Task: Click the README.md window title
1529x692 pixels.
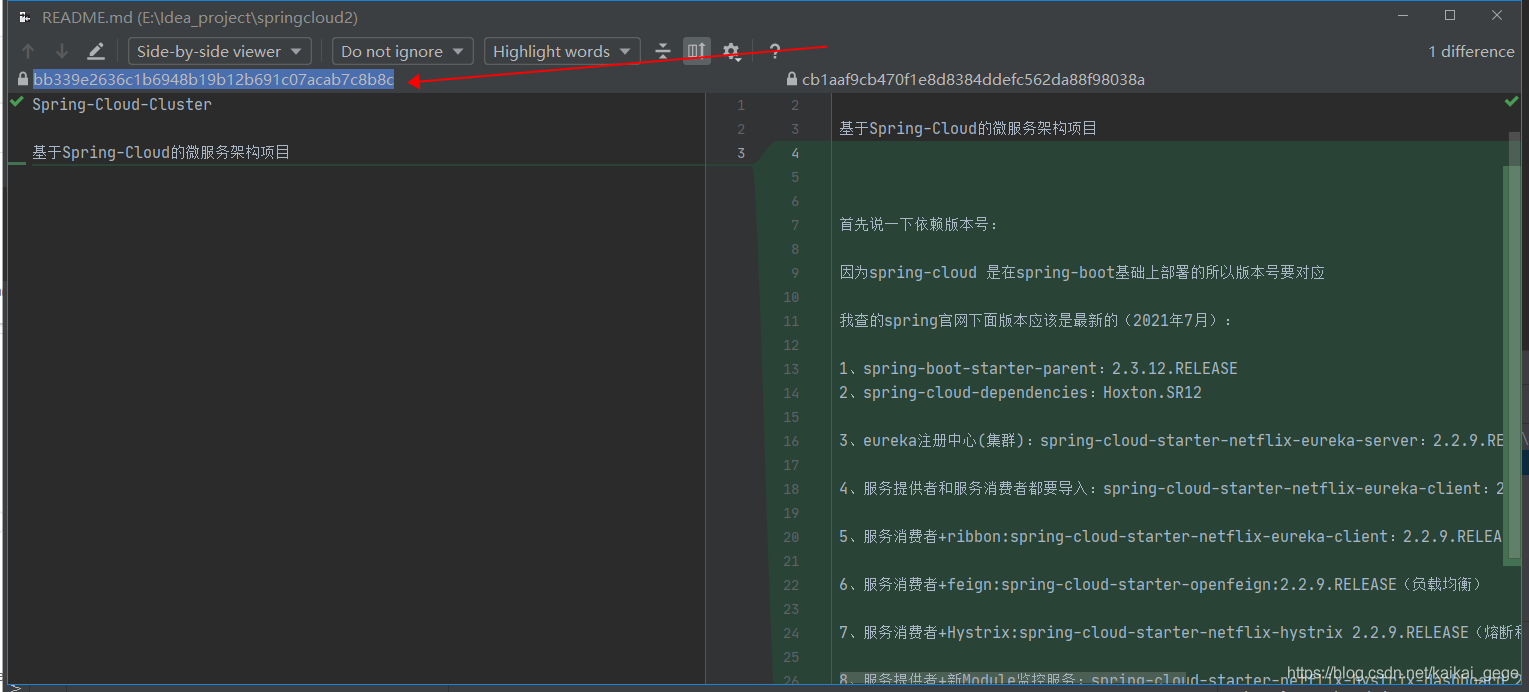Action: (x=199, y=17)
